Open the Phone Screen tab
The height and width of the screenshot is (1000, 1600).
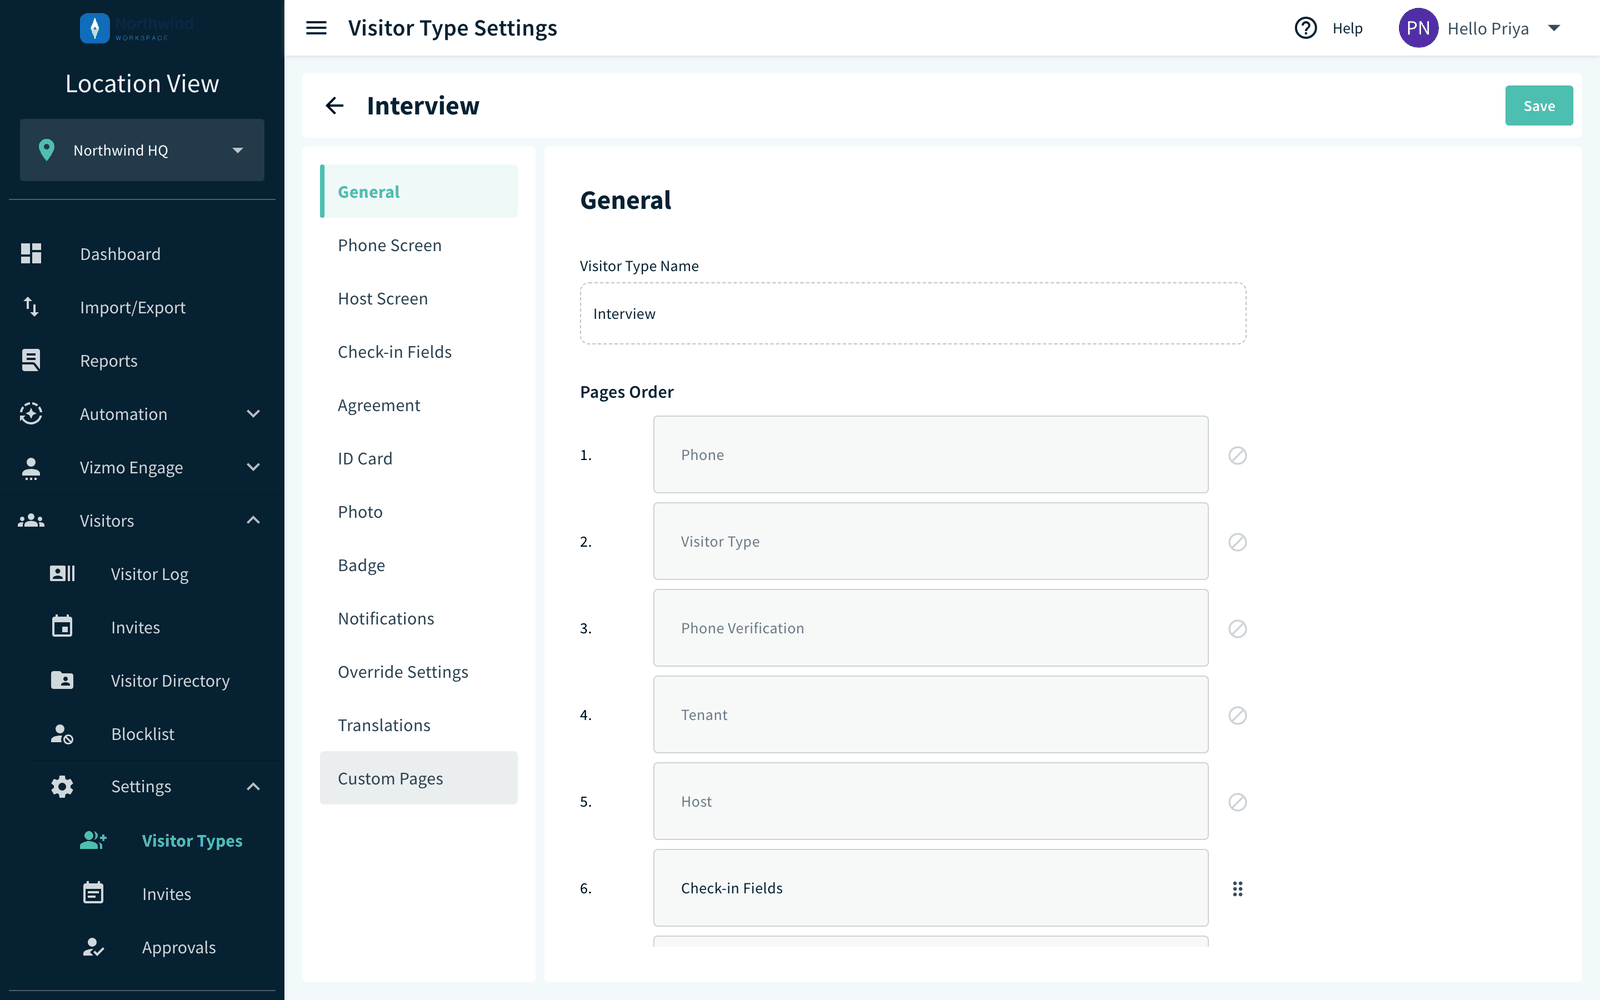click(x=419, y=245)
